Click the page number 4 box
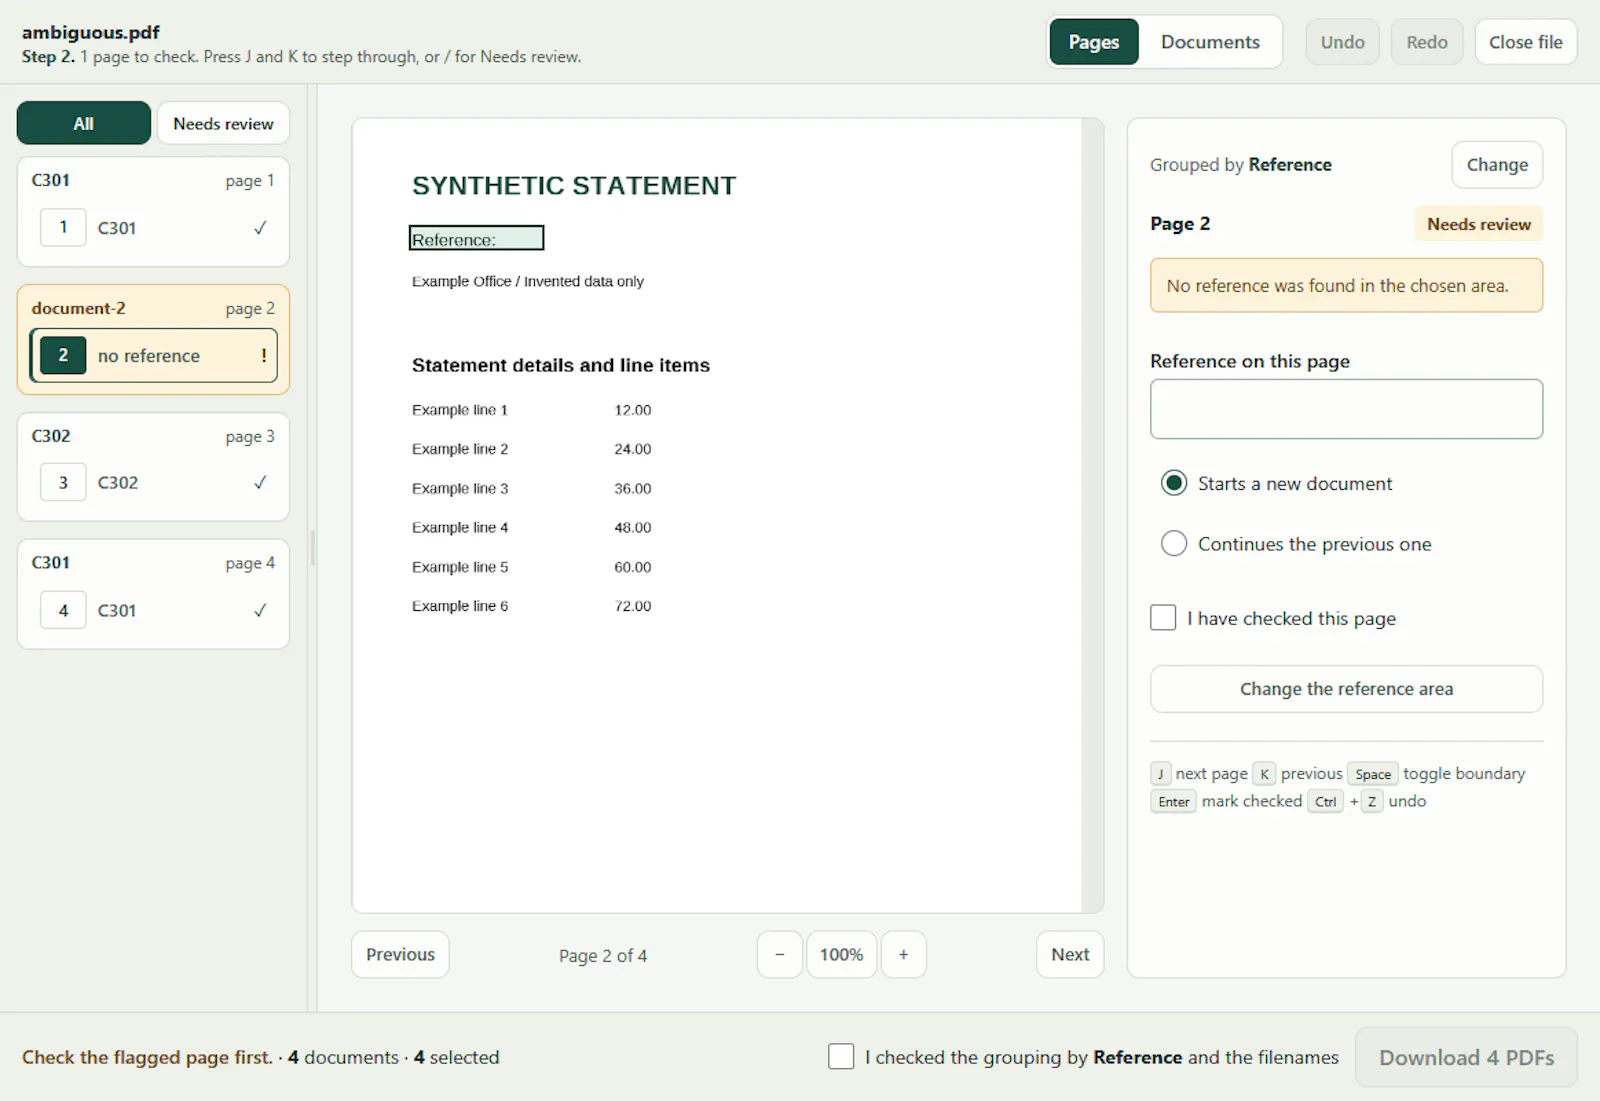This screenshot has height=1101, width=1600. (63, 610)
